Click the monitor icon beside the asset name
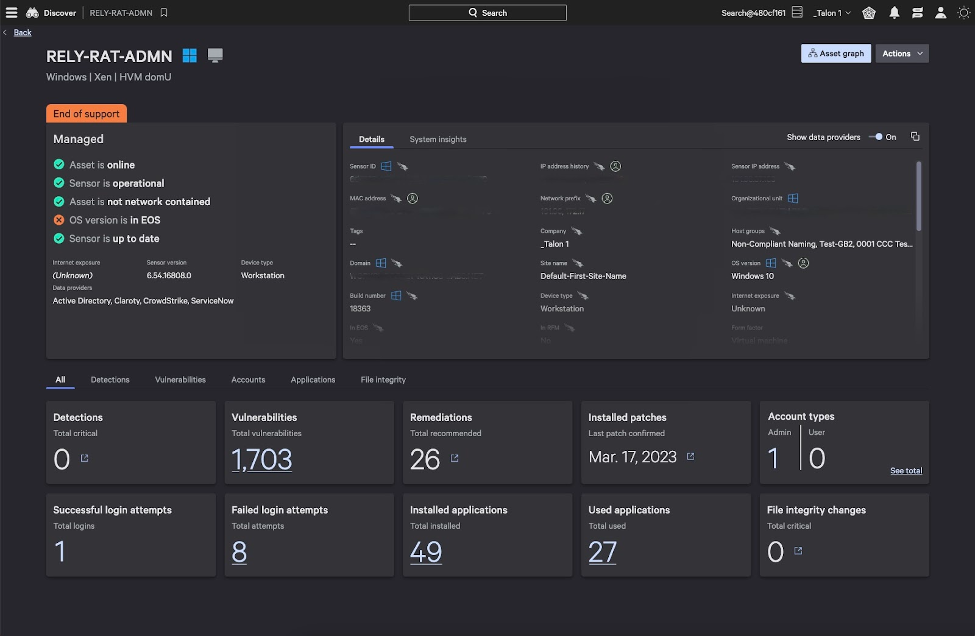The image size is (977, 637). pyautogui.click(x=215, y=55)
